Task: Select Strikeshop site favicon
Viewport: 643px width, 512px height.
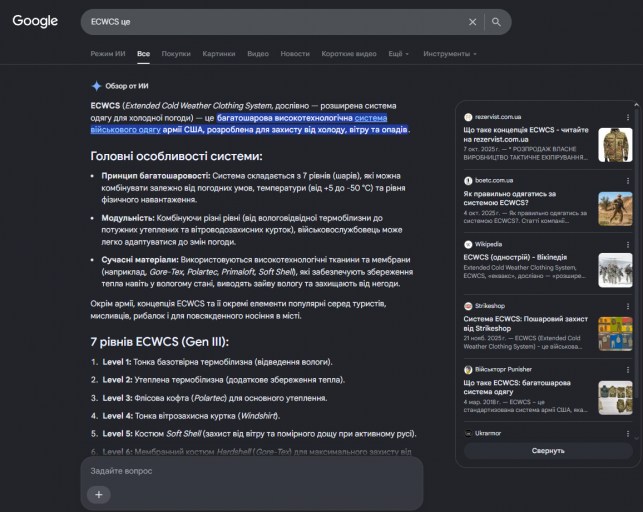Action: tap(468, 306)
